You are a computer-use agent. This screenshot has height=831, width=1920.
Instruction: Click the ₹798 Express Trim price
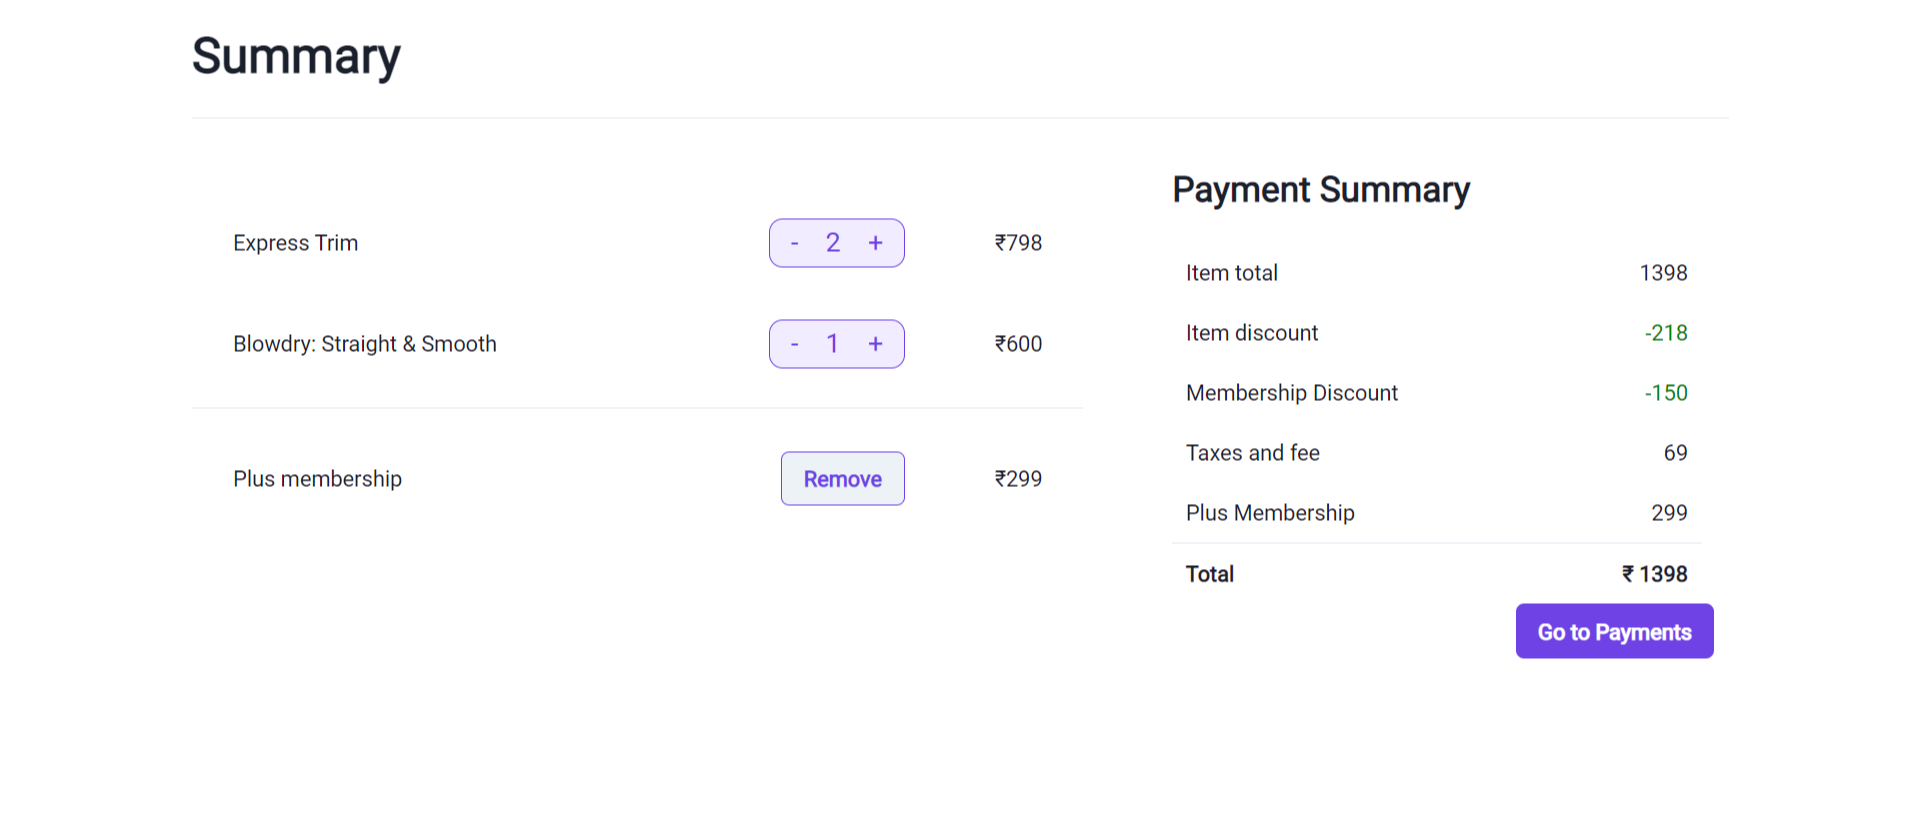click(x=1018, y=243)
